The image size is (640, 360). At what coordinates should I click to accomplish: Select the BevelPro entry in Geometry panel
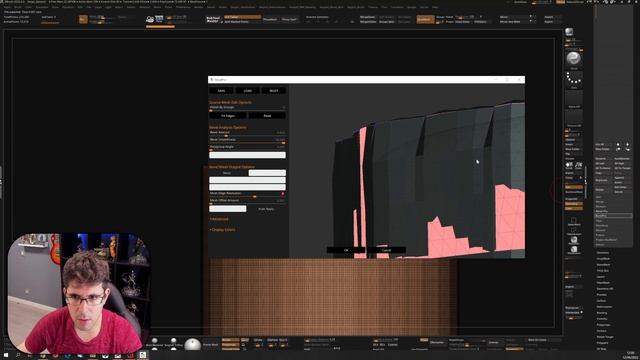[x=613, y=216]
